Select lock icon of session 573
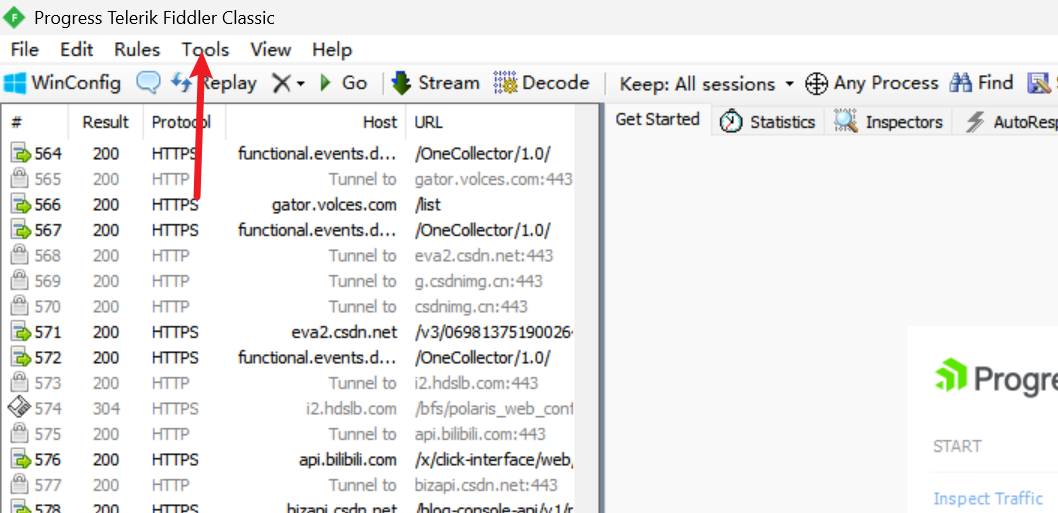Image resolution: width=1058 pixels, height=513 pixels. click(20, 383)
